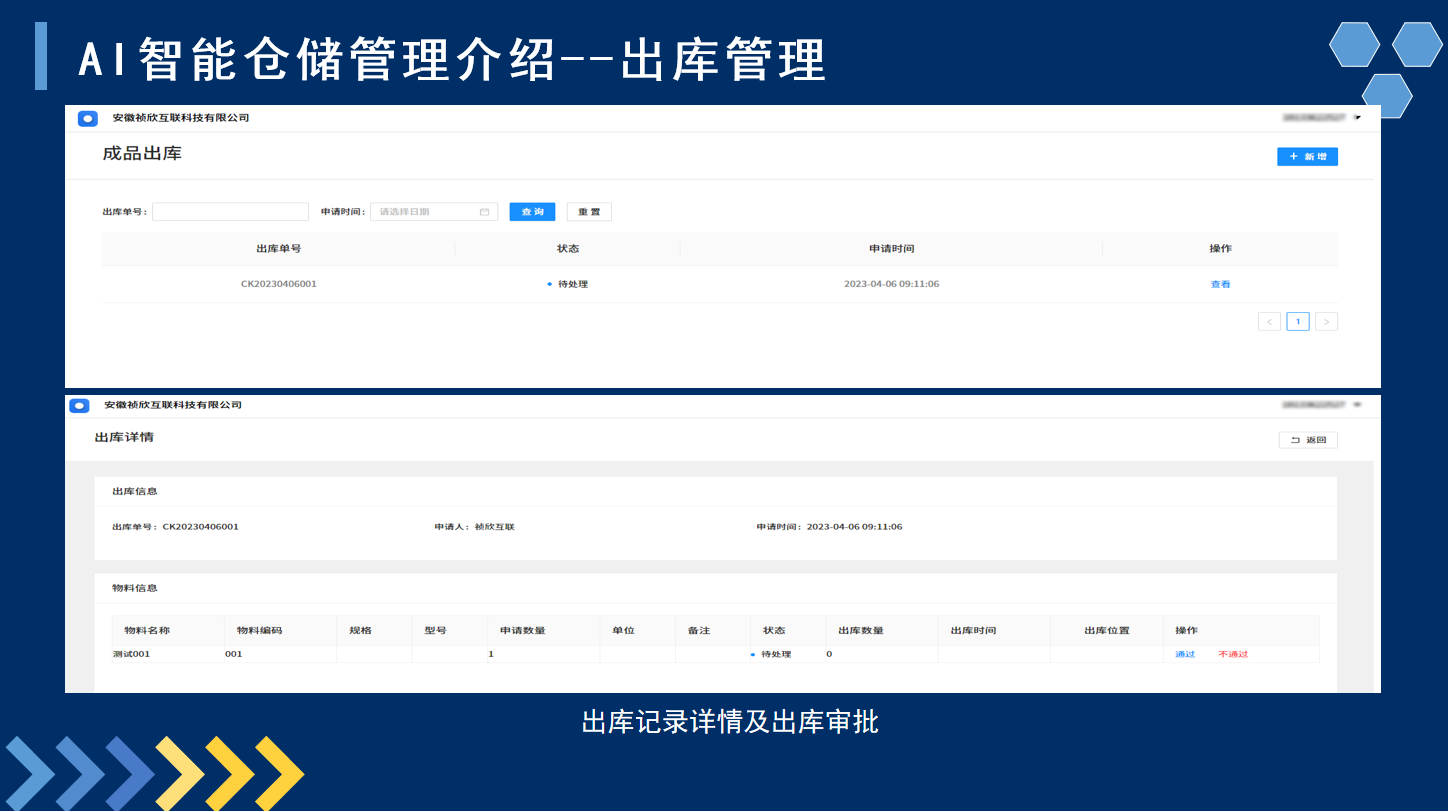1448x811 pixels.
Task: Open the 申请时间 date picker field
Action: [x=434, y=212]
